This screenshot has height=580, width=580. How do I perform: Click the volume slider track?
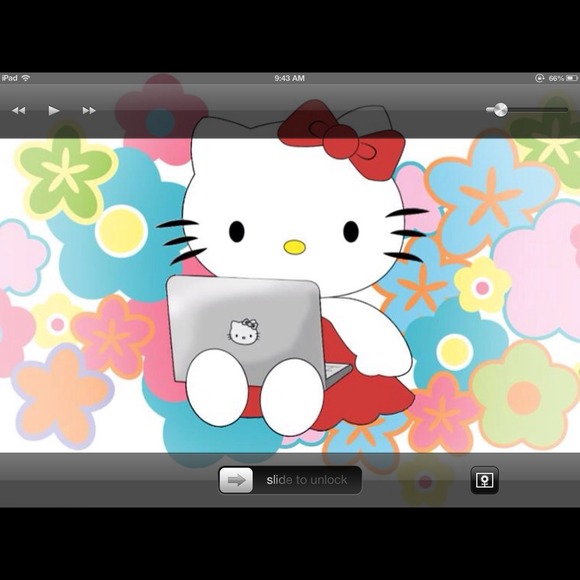coord(527,109)
